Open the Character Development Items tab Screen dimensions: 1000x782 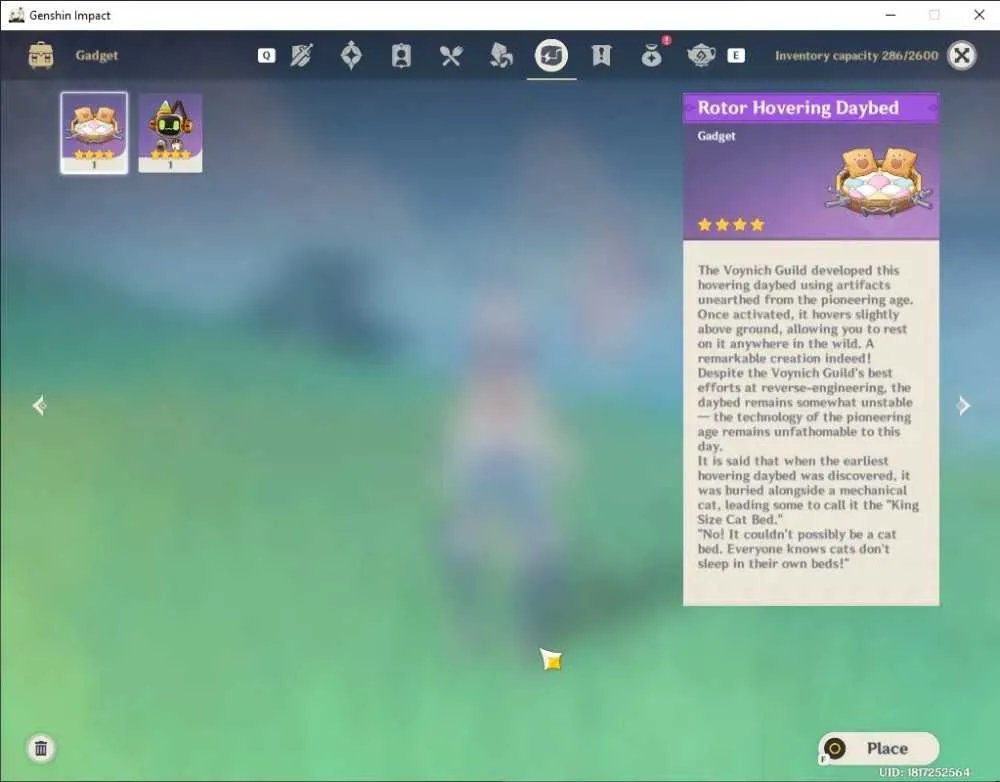click(x=401, y=55)
